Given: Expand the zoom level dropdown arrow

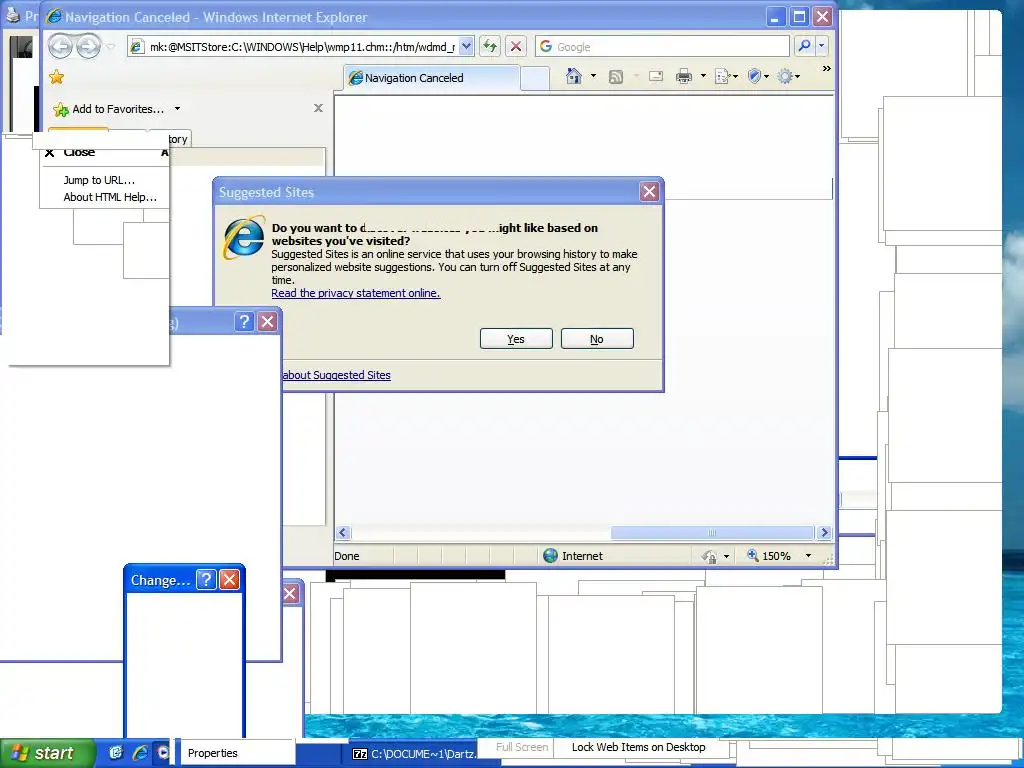Looking at the screenshot, I should (x=808, y=556).
